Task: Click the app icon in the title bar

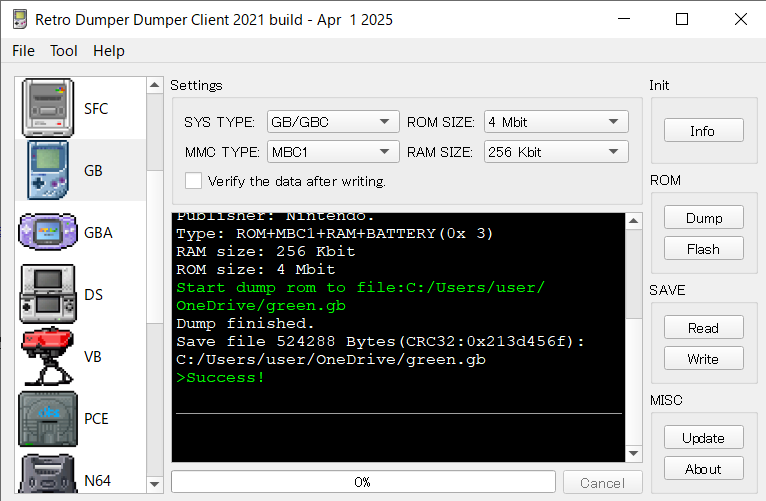Action: pos(20,20)
